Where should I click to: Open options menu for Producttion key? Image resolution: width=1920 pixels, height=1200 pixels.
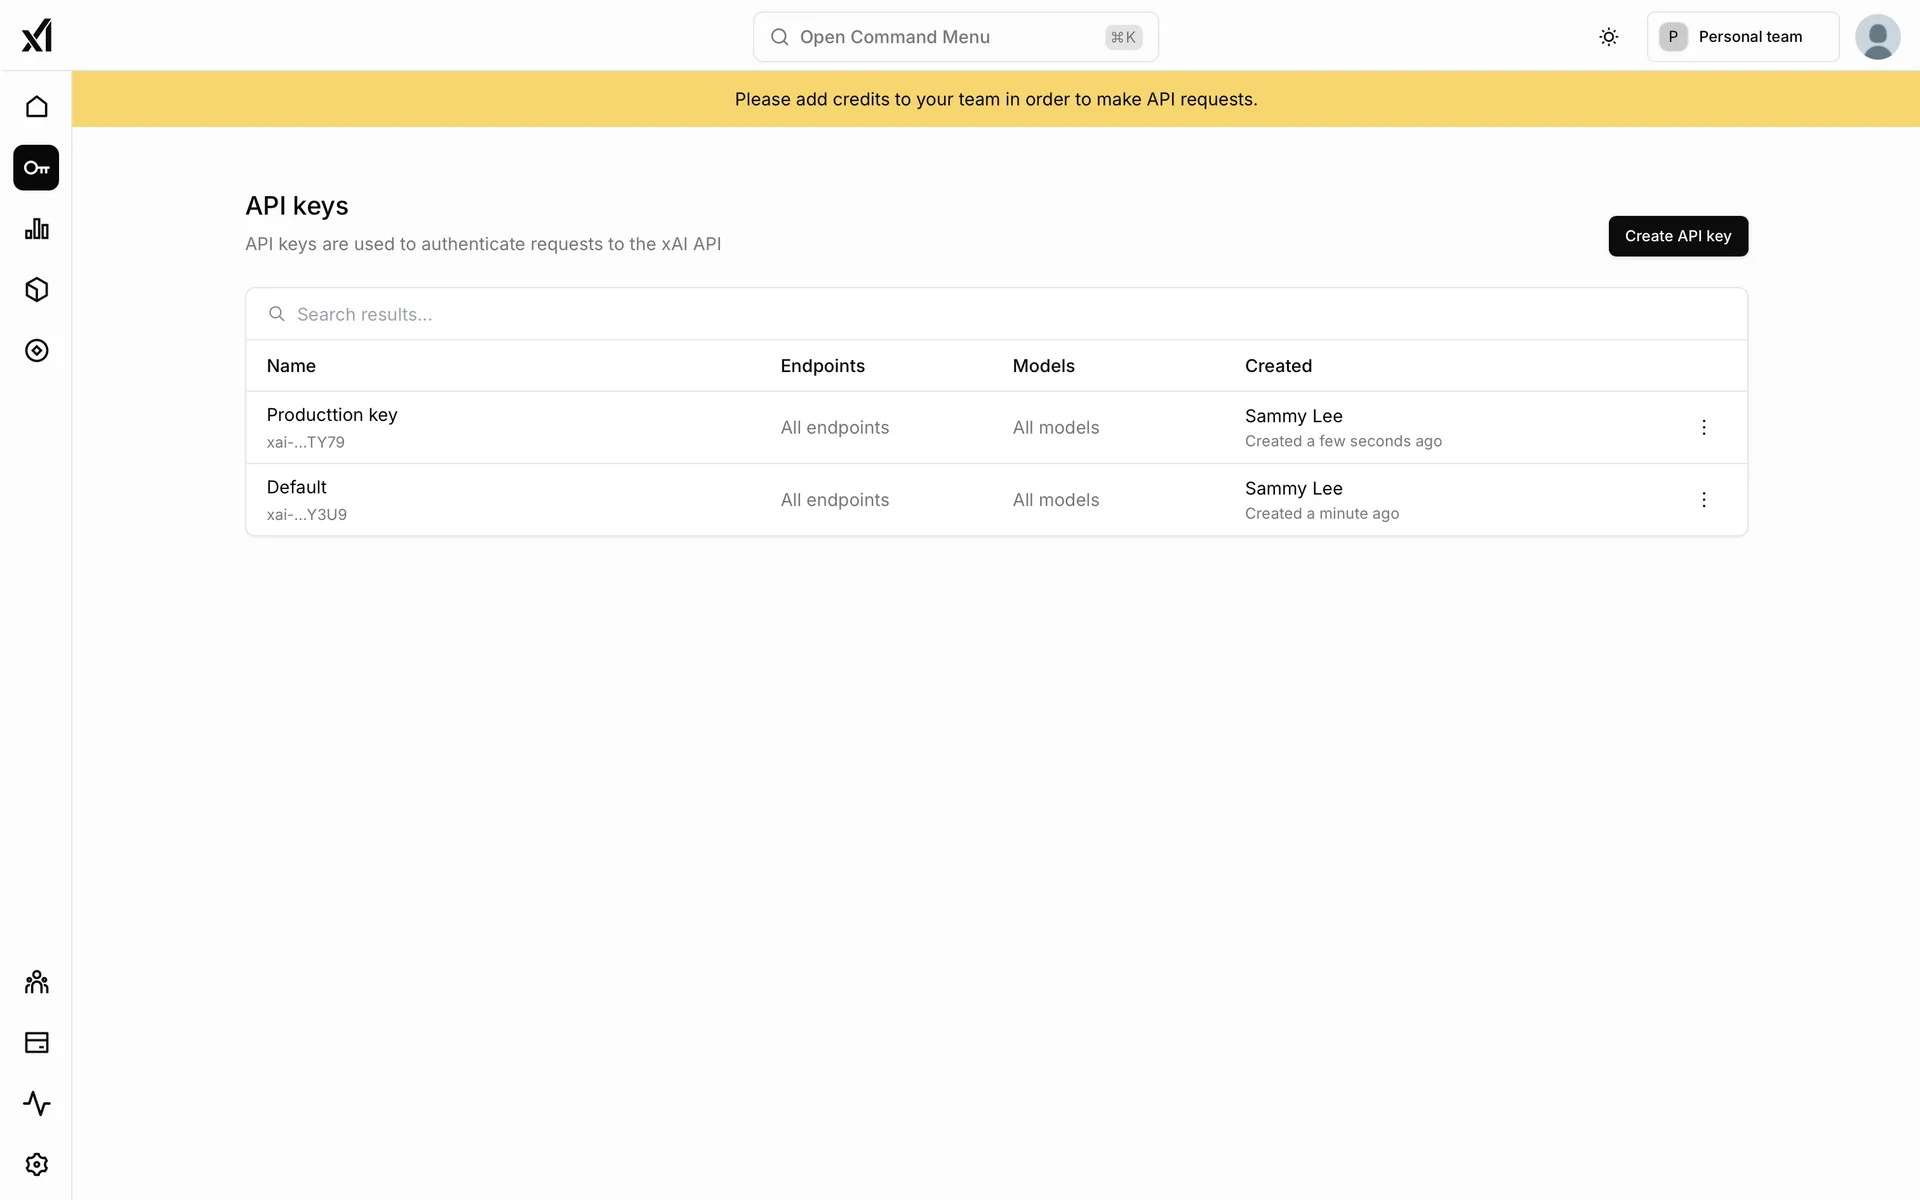[1704, 428]
